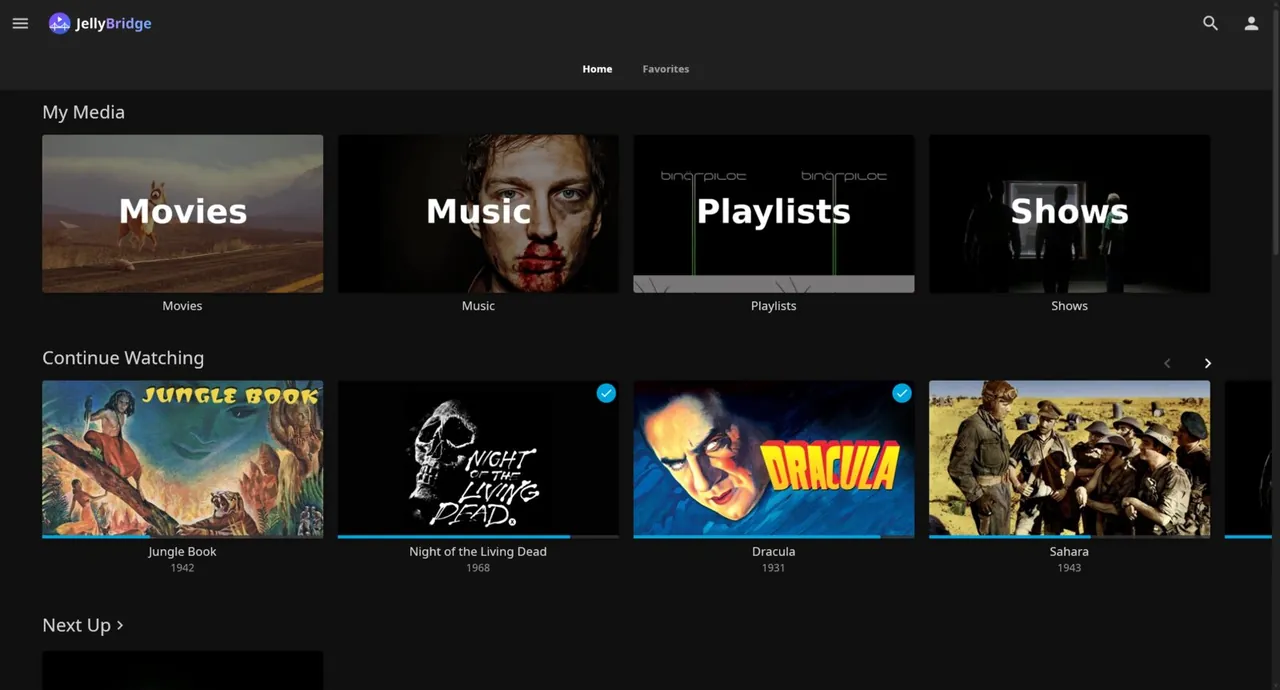Click the 1968 year text
The width and height of the screenshot is (1280, 690).
pyautogui.click(x=478, y=568)
